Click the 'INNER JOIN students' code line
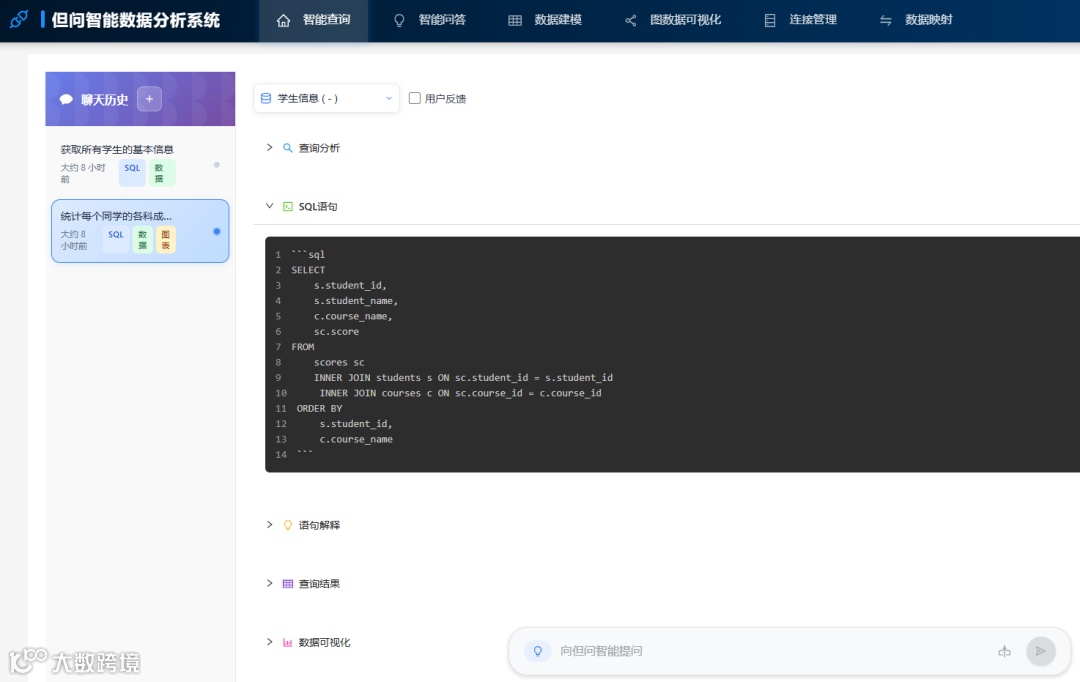The width and height of the screenshot is (1080, 682). (464, 378)
